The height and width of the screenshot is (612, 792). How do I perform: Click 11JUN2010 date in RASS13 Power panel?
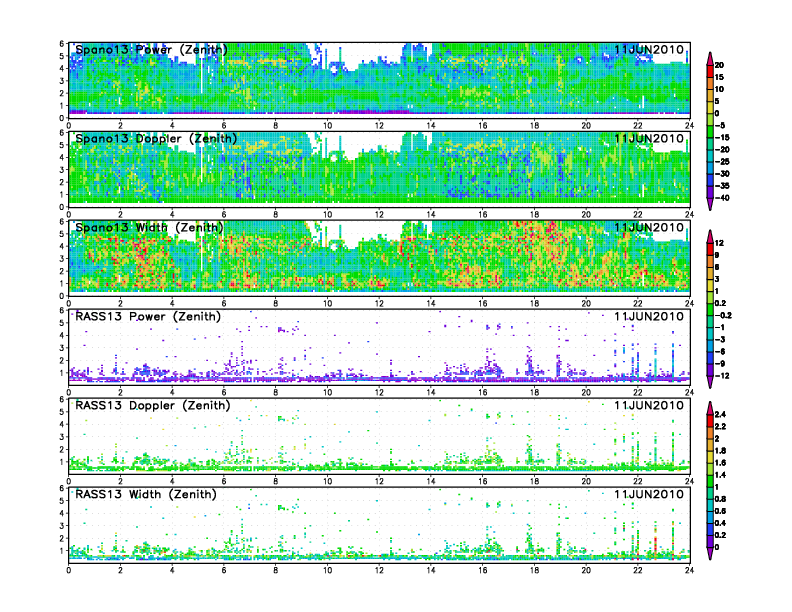click(649, 317)
